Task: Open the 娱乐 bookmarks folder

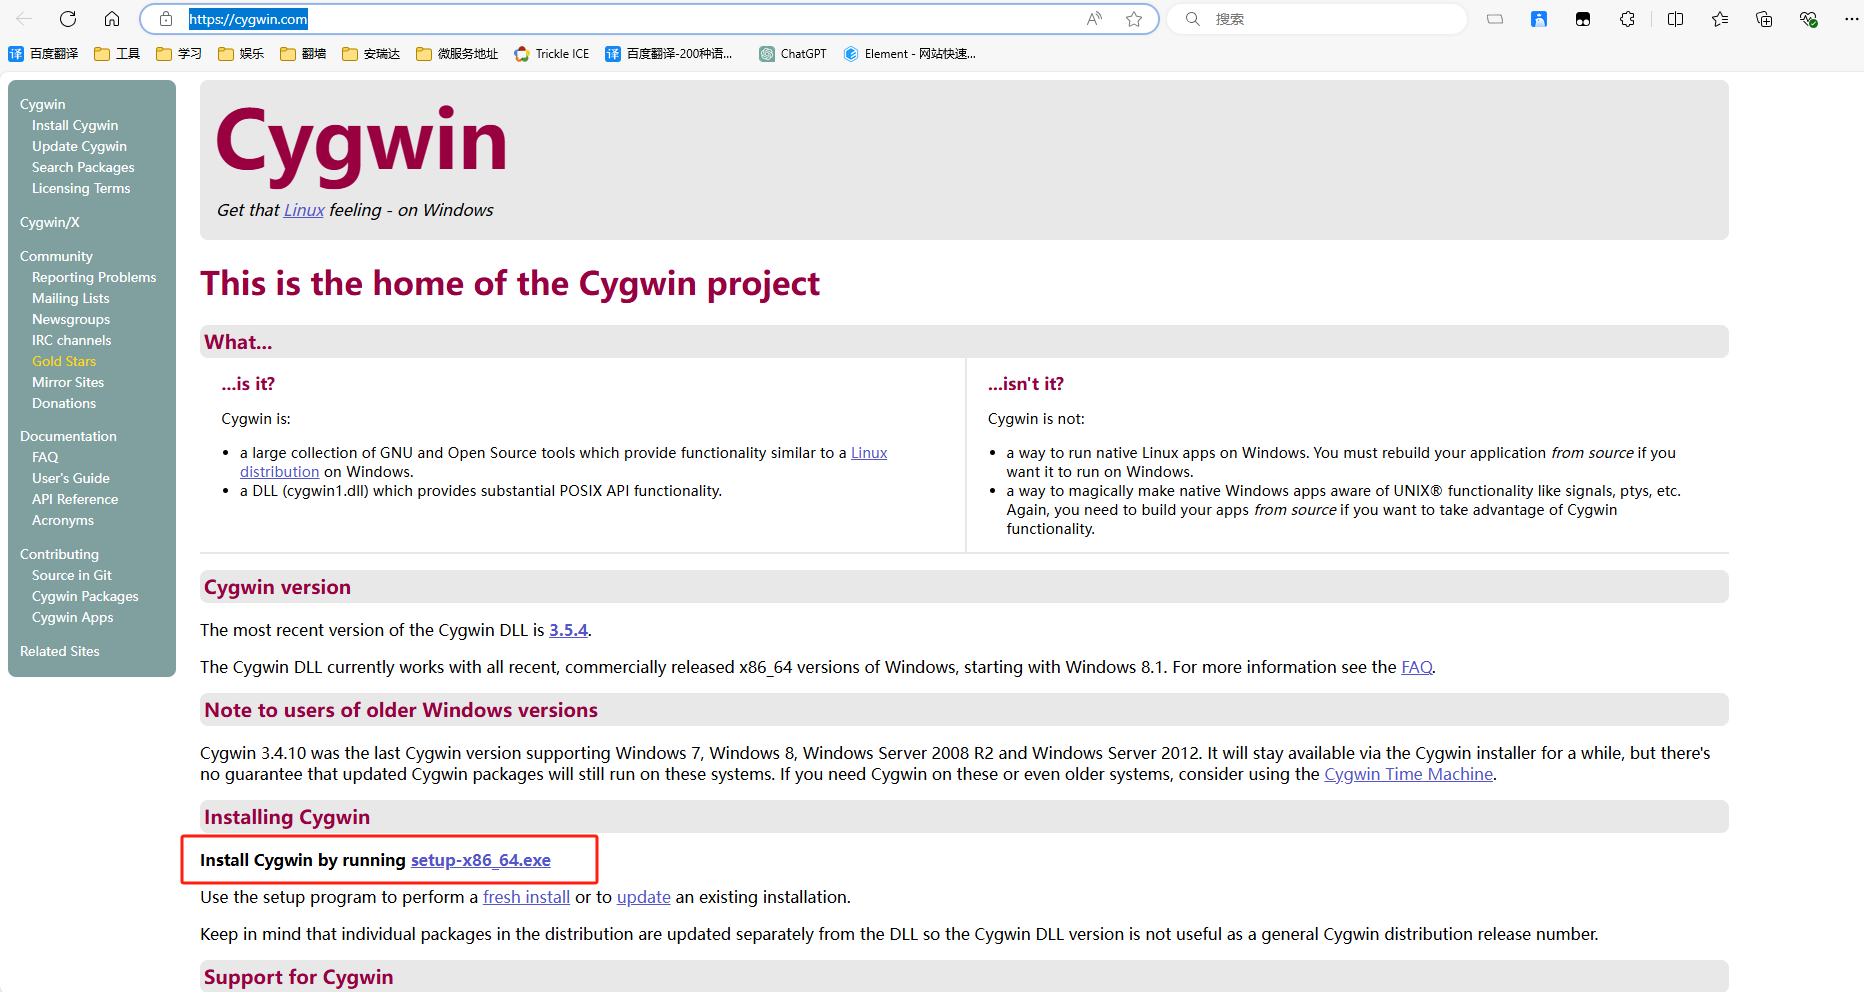Action: pyautogui.click(x=241, y=54)
